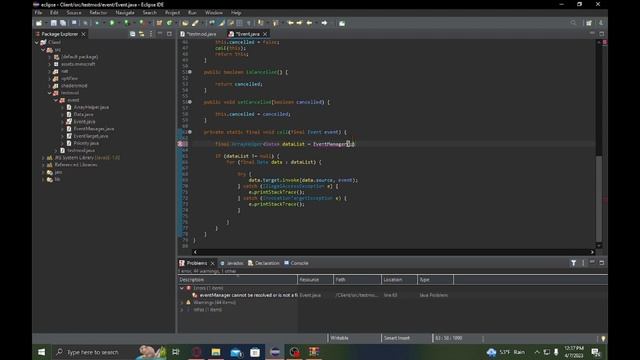Viewport: 640px width, 360px height.
Task: Open File Explorer from the taskbar
Action: pos(216,352)
